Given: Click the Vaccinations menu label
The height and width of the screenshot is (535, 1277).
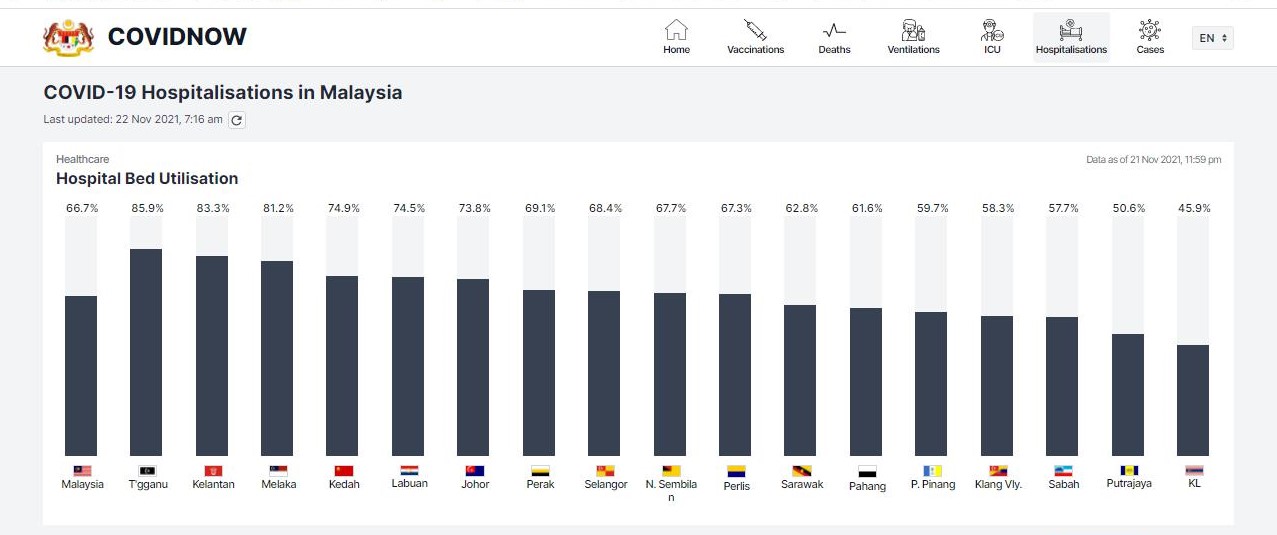Looking at the screenshot, I should (755, 49).
